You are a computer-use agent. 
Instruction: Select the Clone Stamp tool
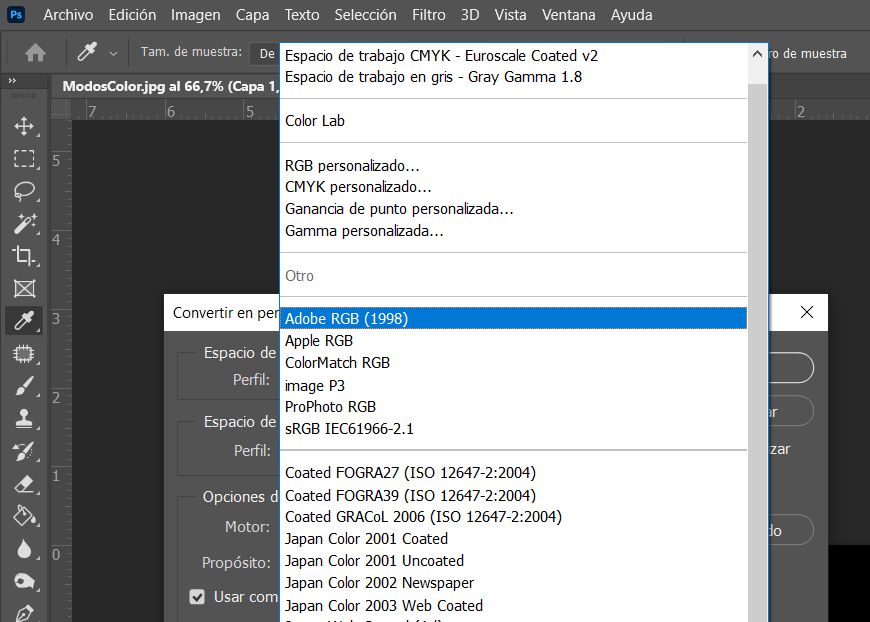[x=24, y=418]
